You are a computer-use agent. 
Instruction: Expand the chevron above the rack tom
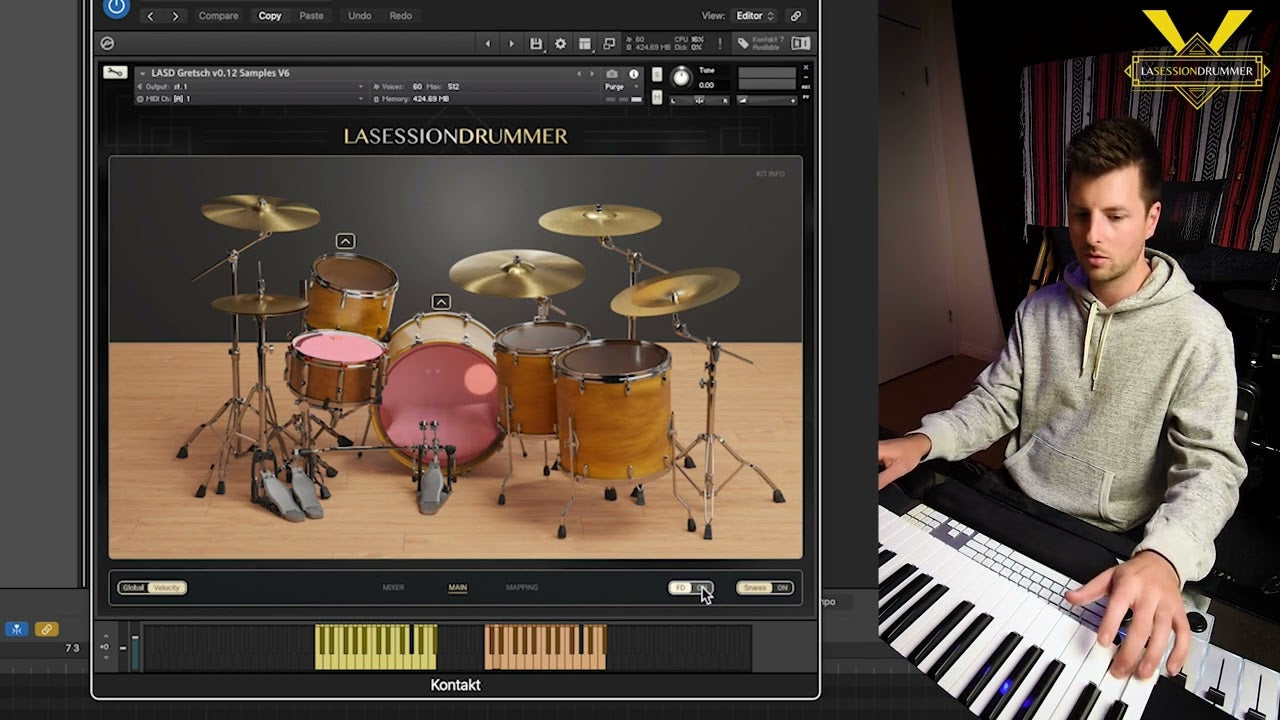coord(345,241)
